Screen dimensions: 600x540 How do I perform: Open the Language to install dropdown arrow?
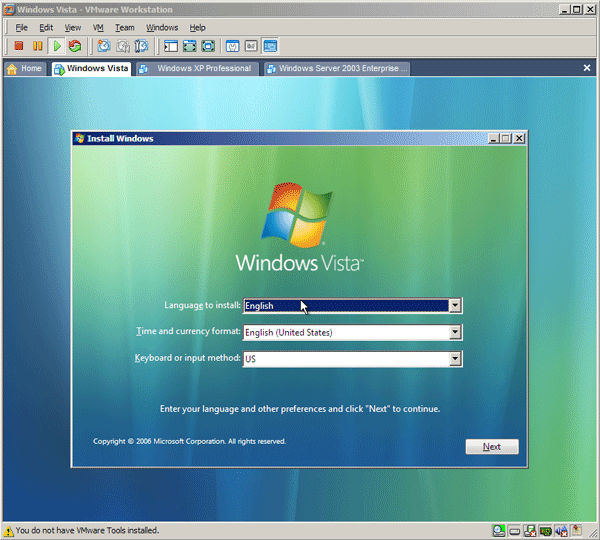click(x=455, y=305)
